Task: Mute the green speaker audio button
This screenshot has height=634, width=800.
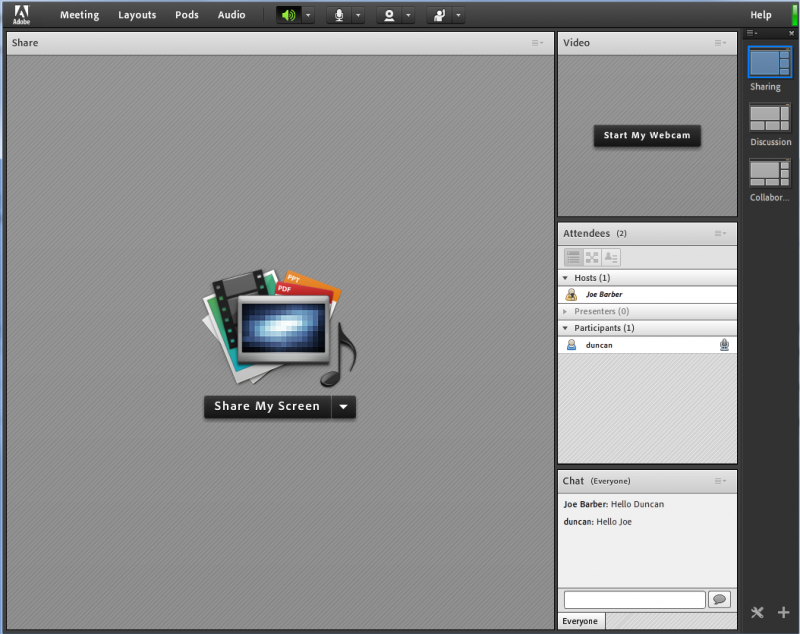Action: pos(288,15)
